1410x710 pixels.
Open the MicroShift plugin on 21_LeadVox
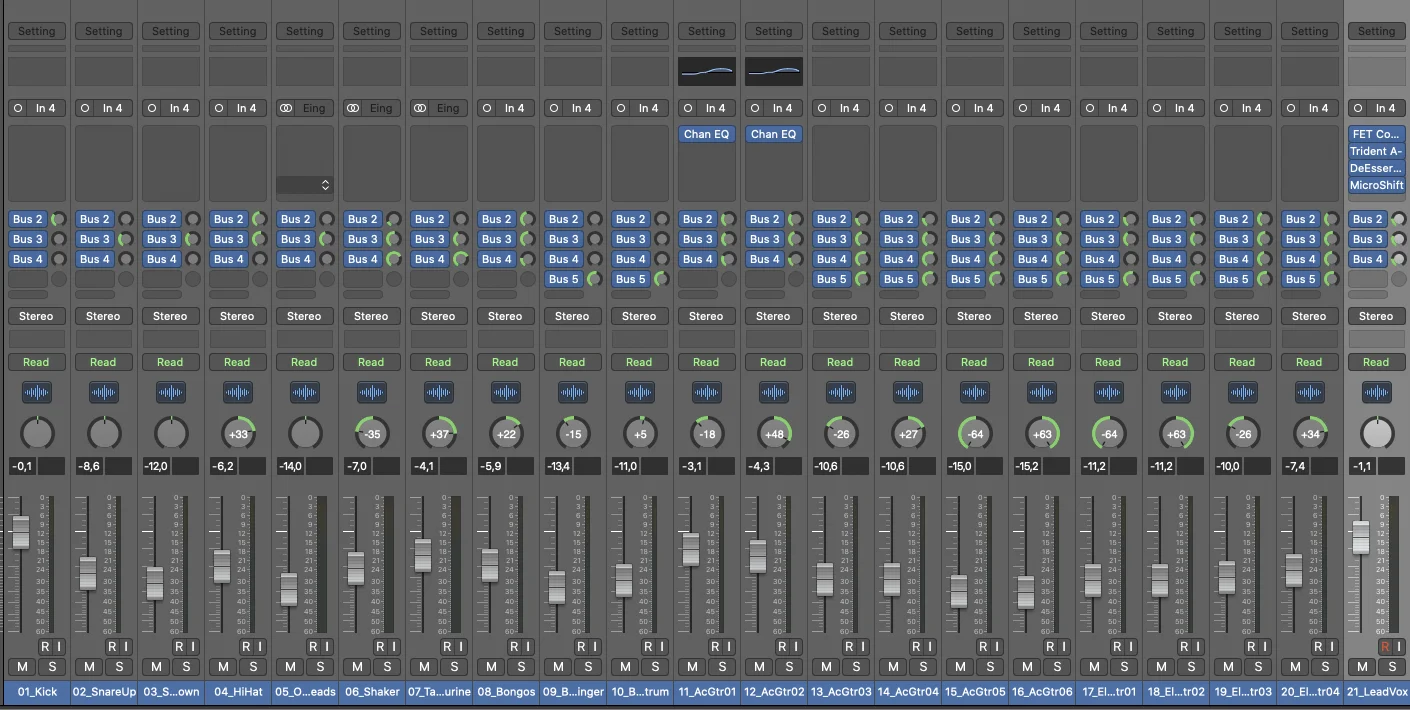(x=1376, y=185)
